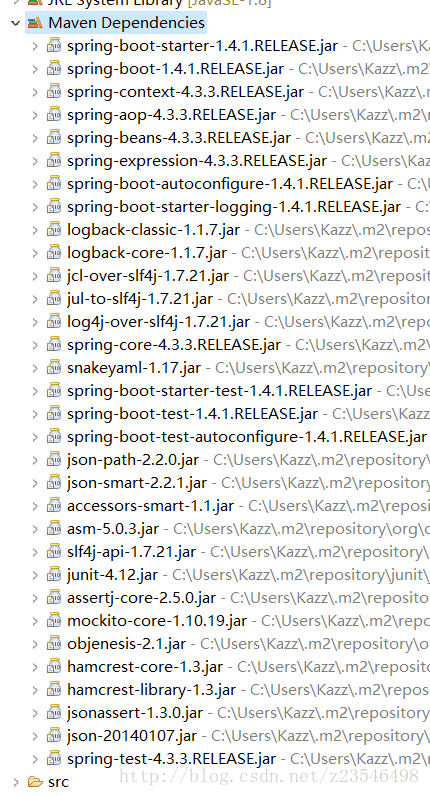Screen dimensions: 430x796
Task: Expand snakeyaml-1.17.jar node
Action: [35, 368]
